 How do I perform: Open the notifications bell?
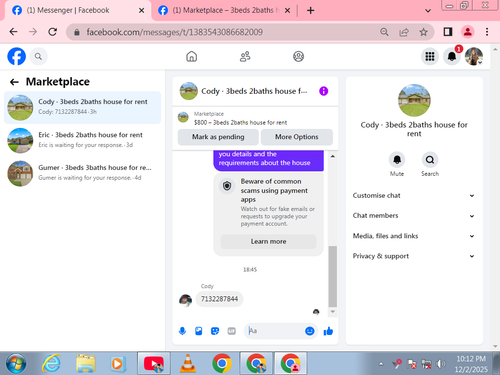click(452, 56)
